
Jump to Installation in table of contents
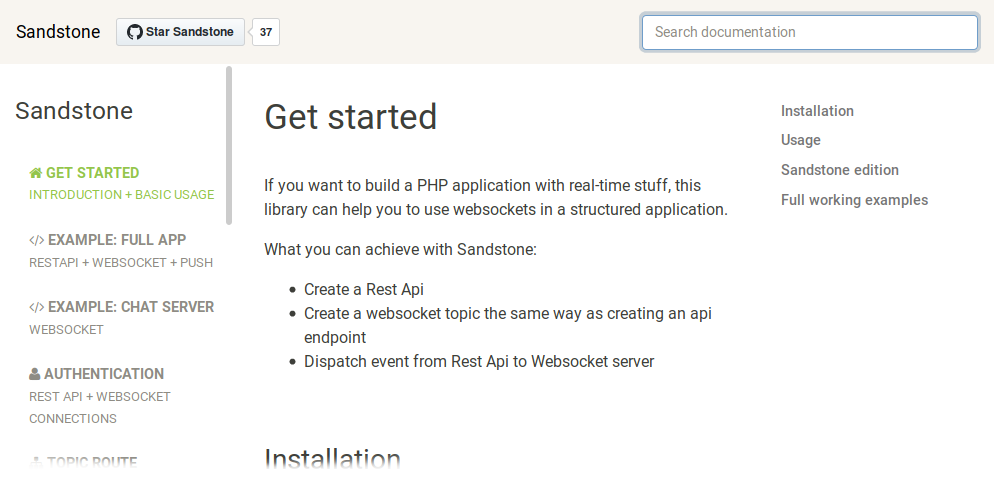817,111
